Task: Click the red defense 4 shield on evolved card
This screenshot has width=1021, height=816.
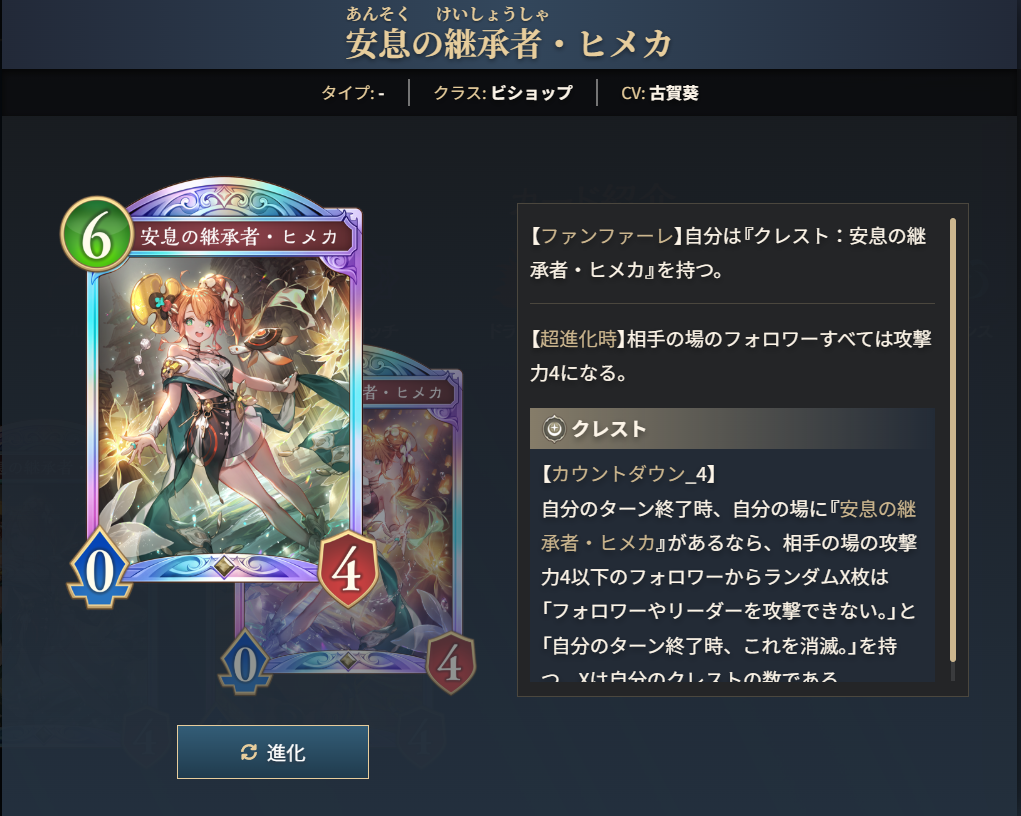Action: click(451, 663)
